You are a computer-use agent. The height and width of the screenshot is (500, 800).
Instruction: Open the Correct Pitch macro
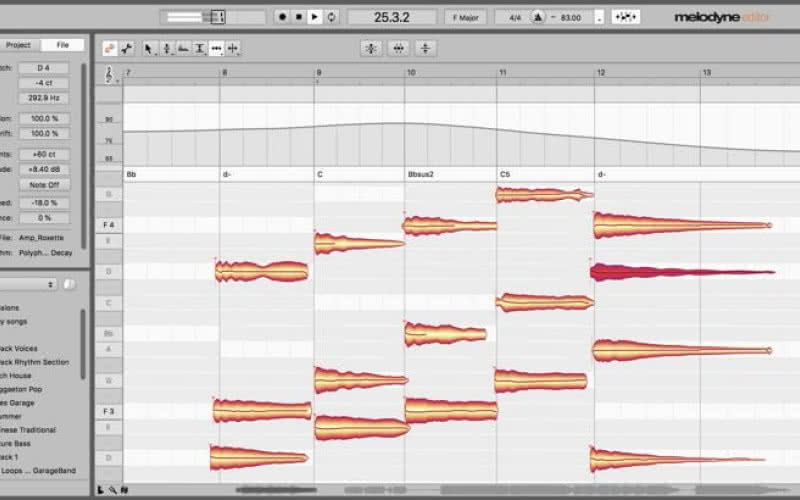coord(371,48)
